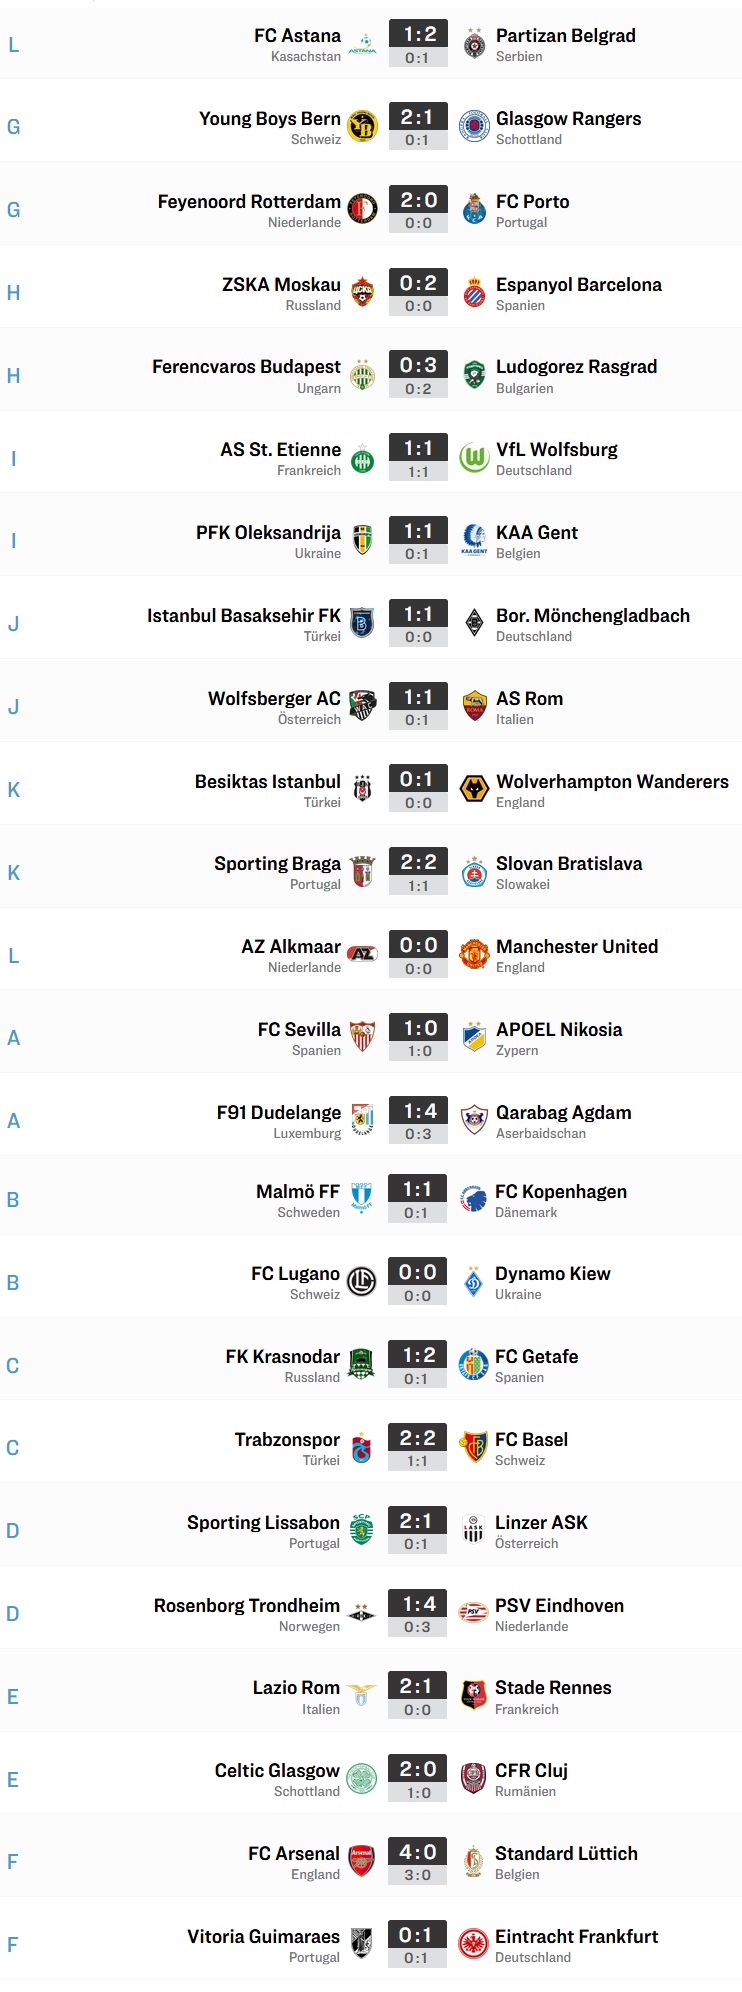Screen dimensions: 742x1992
Task: Click the Celtic Glasgow crest
Action: coord(361,1778)
